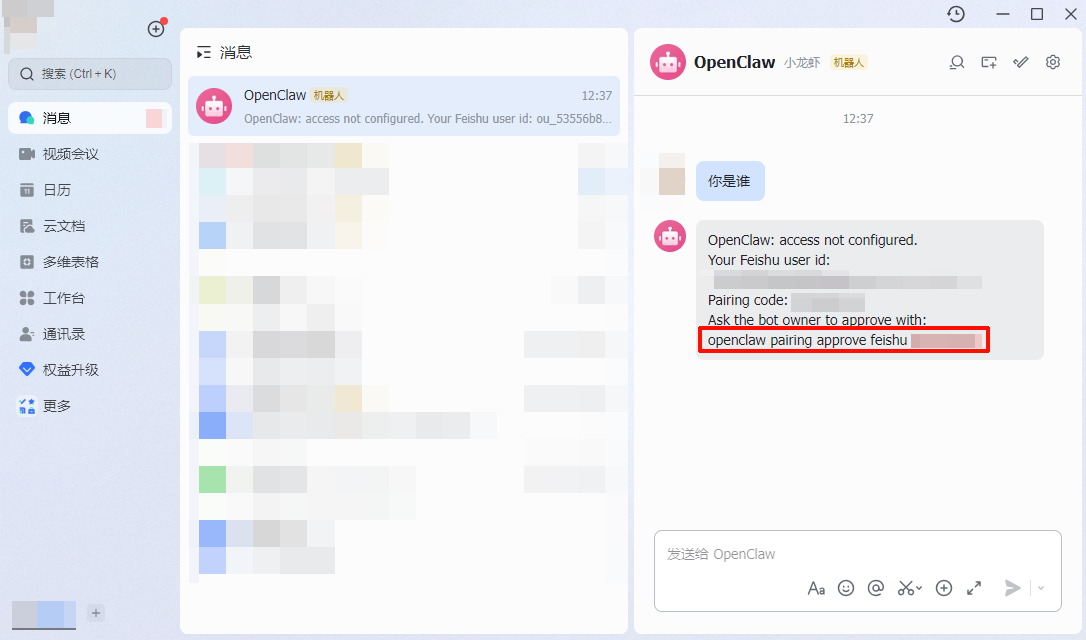Expand the send options dropdown arrow
Screen dimensions: 1086x640
pyautogui.click(x=1041, y=588)
